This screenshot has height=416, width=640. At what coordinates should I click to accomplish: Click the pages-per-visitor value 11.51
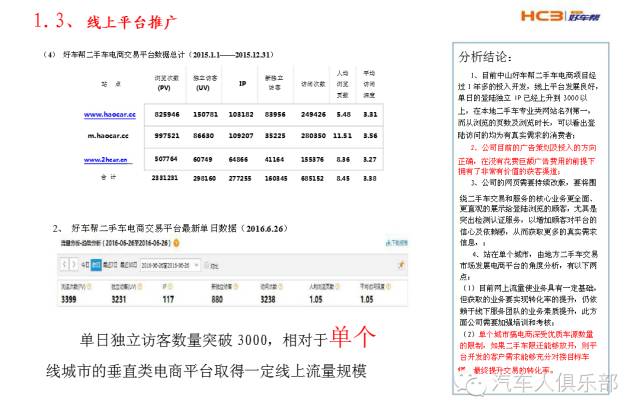click(x=342, y=136)
